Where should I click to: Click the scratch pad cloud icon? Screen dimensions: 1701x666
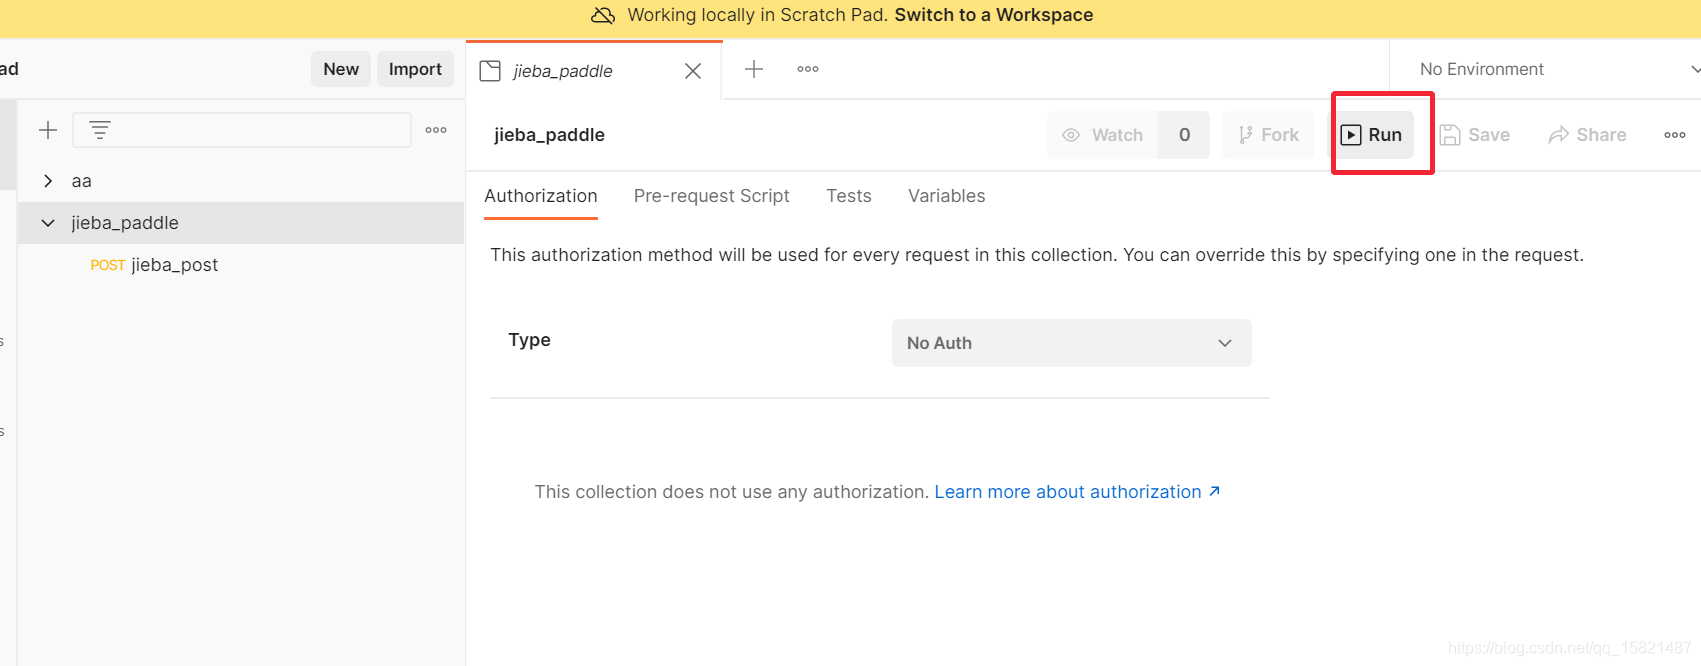point(603,15)
